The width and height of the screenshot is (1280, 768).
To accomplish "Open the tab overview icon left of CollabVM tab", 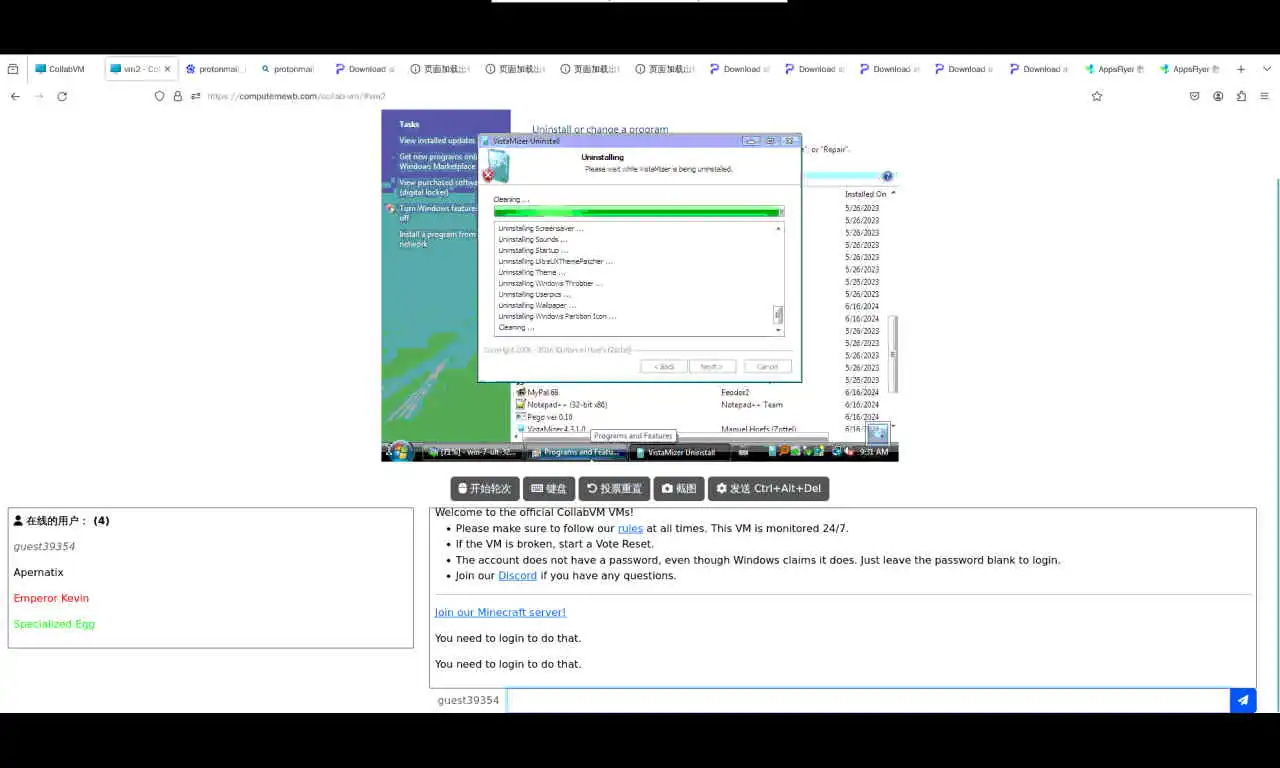I will point(13,69).
